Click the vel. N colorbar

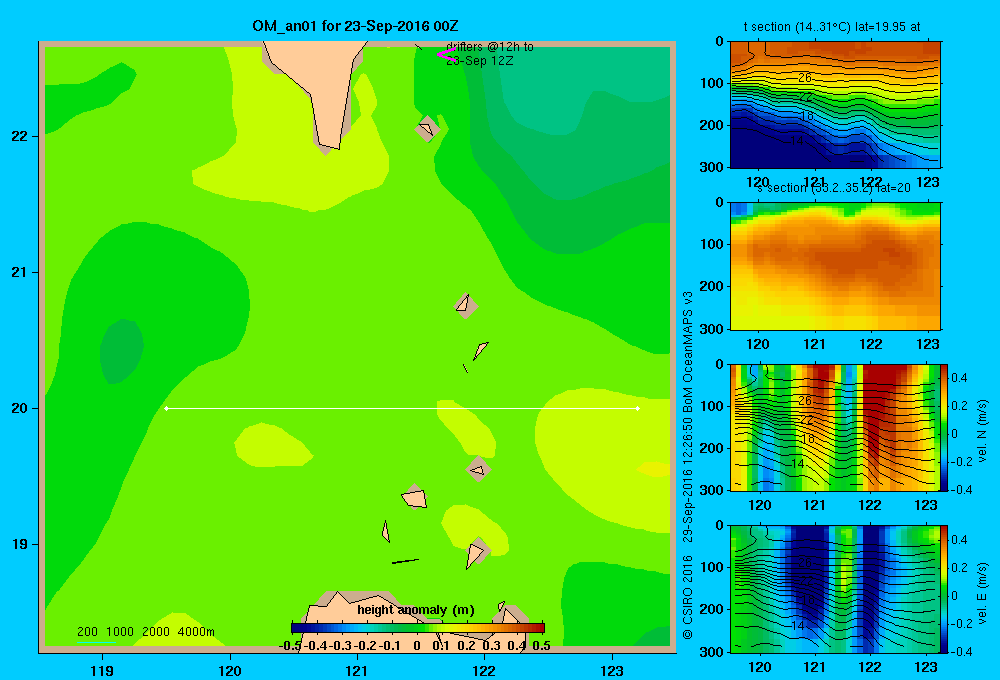pos(945,427)
